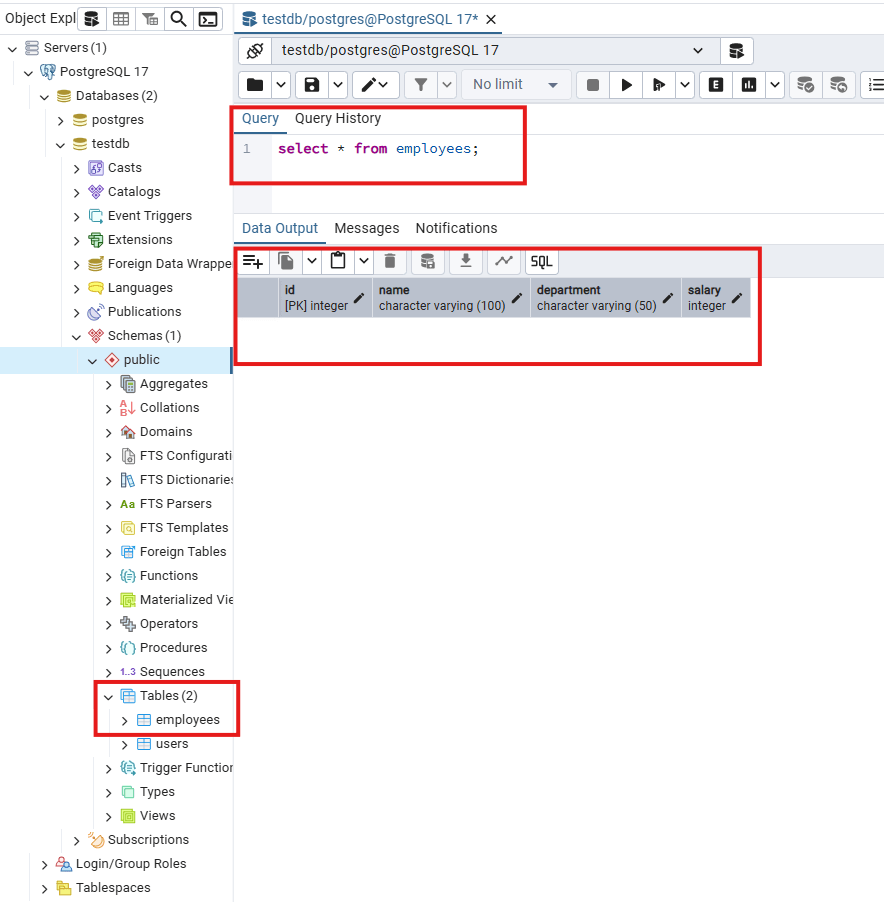This screenshot has height=902, width=884.
Task: Open Graph Visualiser line chart icon
Action: [504, 262]
